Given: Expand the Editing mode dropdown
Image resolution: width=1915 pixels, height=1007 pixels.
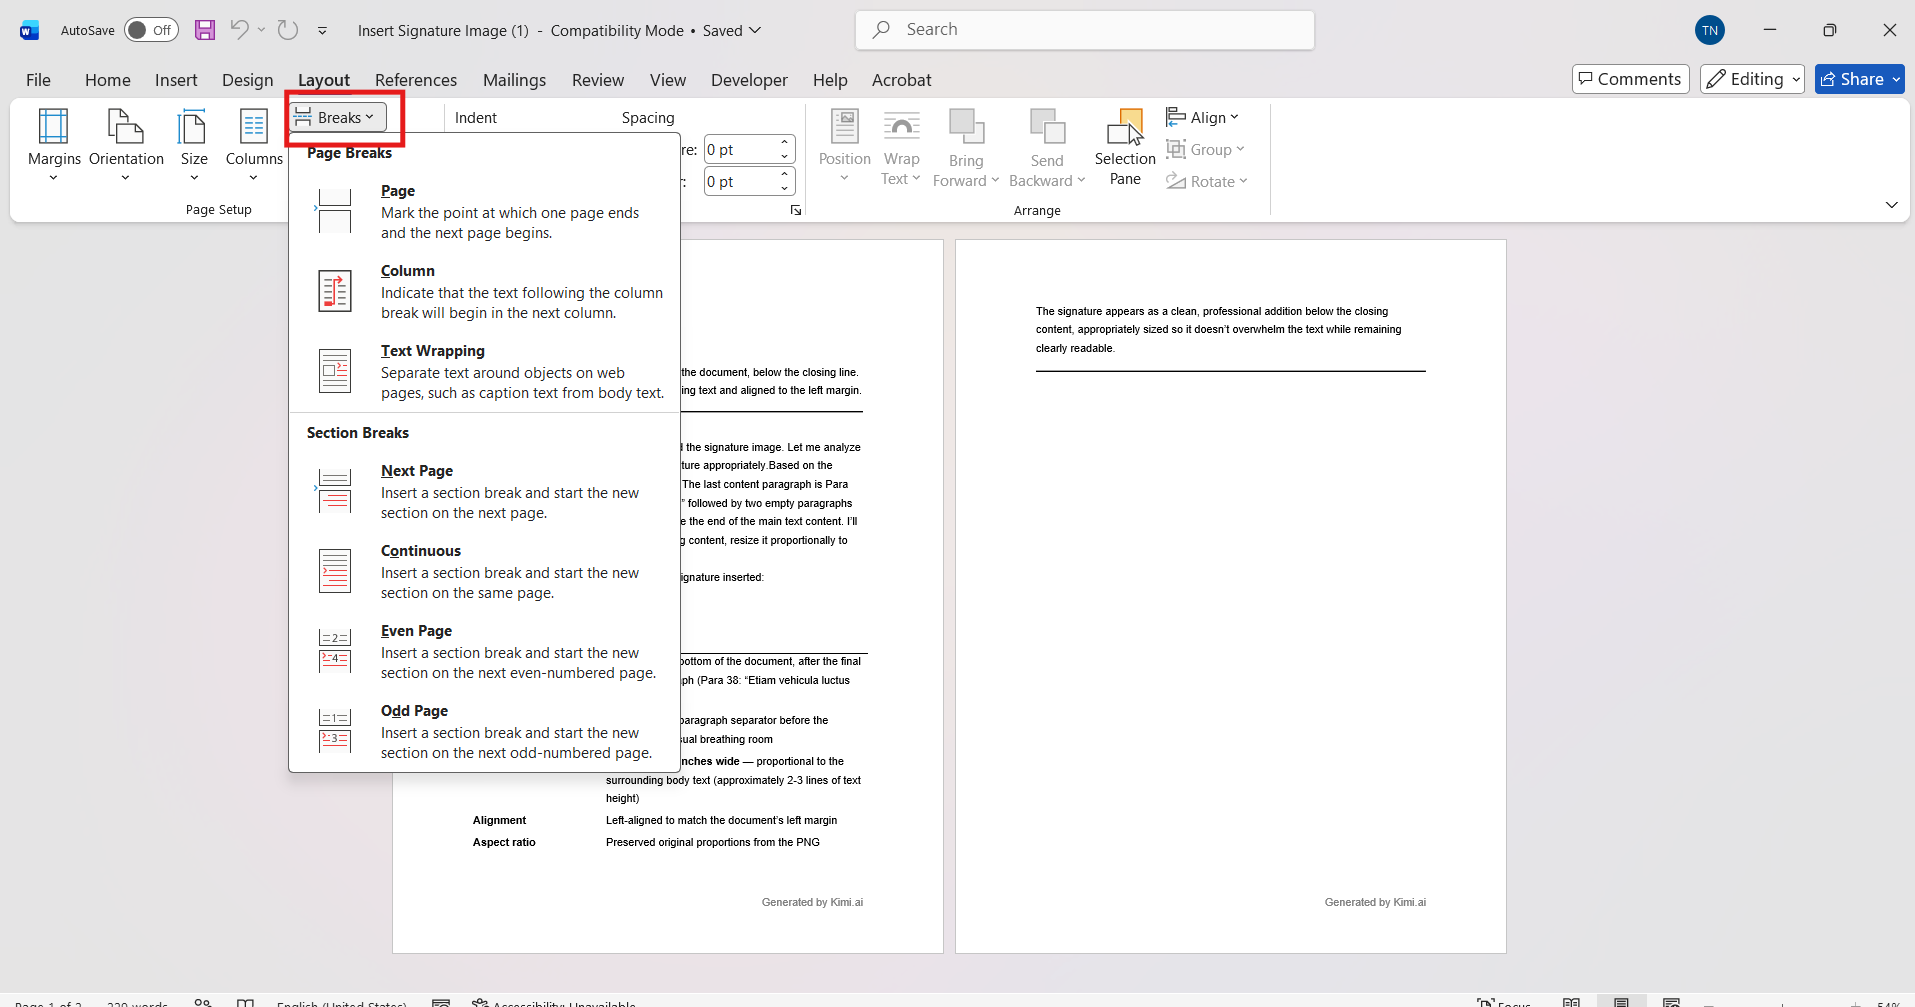Looking at the screenshot, I should tap(1752, 79).
